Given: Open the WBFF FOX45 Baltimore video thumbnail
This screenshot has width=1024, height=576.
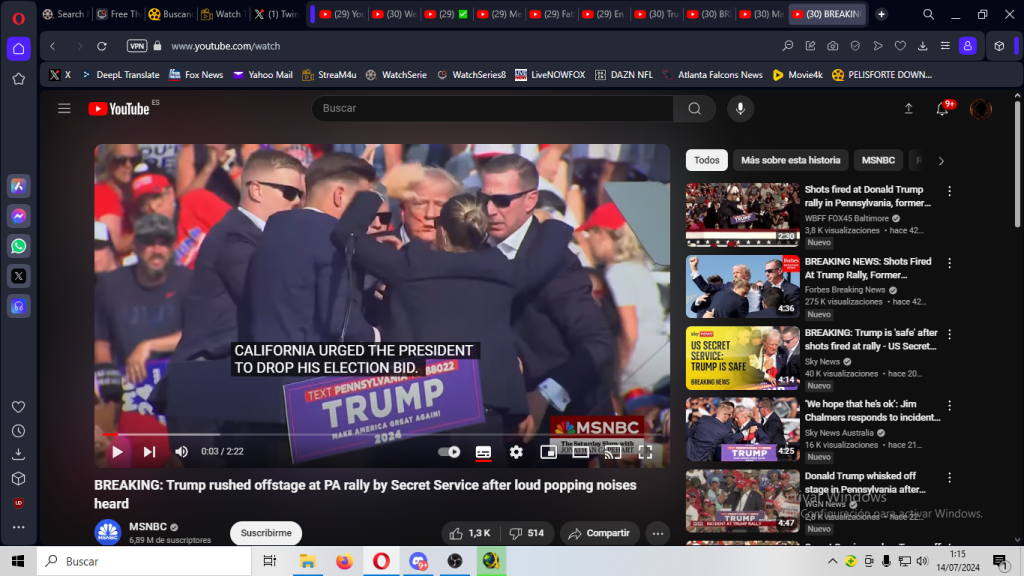Looking at the screenshot, I should (x=743, y=215).
